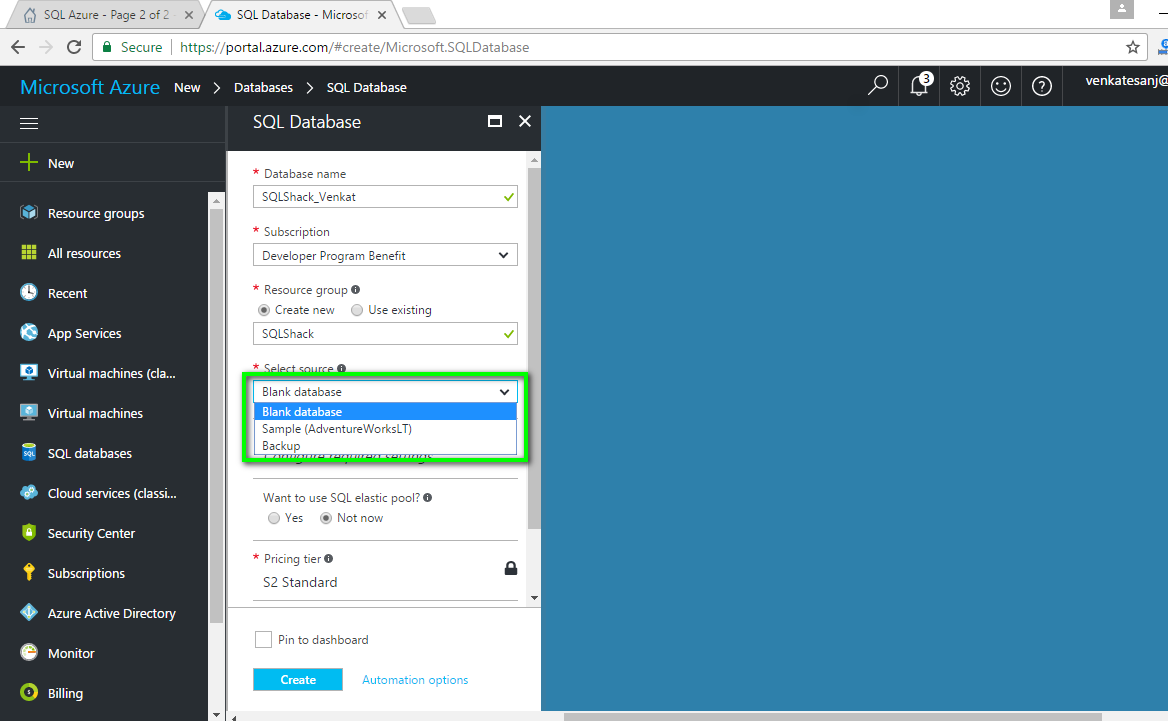The width and height of the screenshot is (1168, 721).
Task: Open account menu venkatesanj
Action: 1125,80
